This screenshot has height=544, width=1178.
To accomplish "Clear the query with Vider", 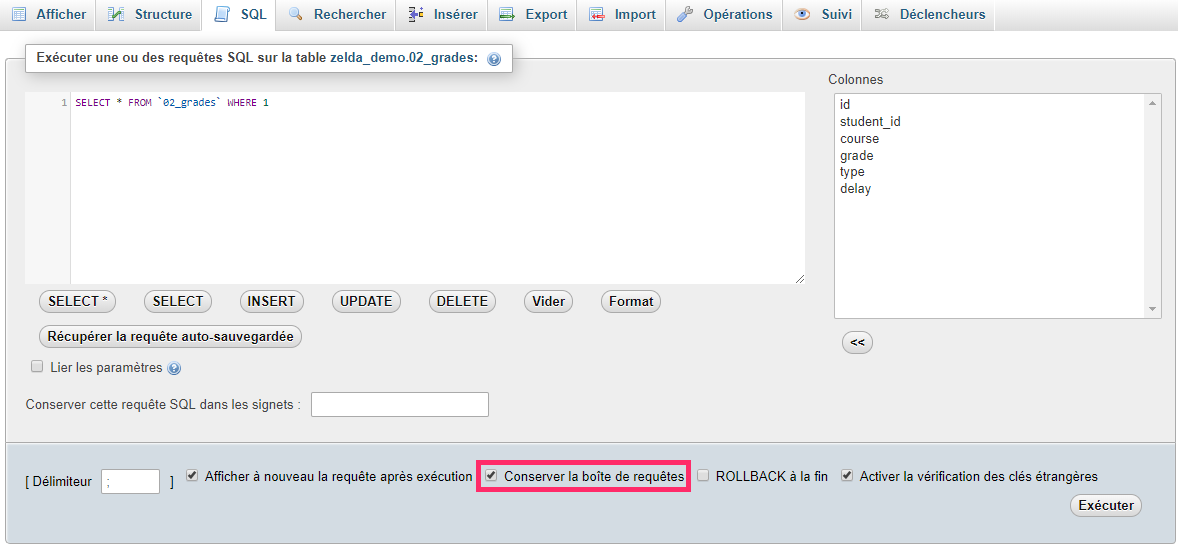I will pos(548,301).
